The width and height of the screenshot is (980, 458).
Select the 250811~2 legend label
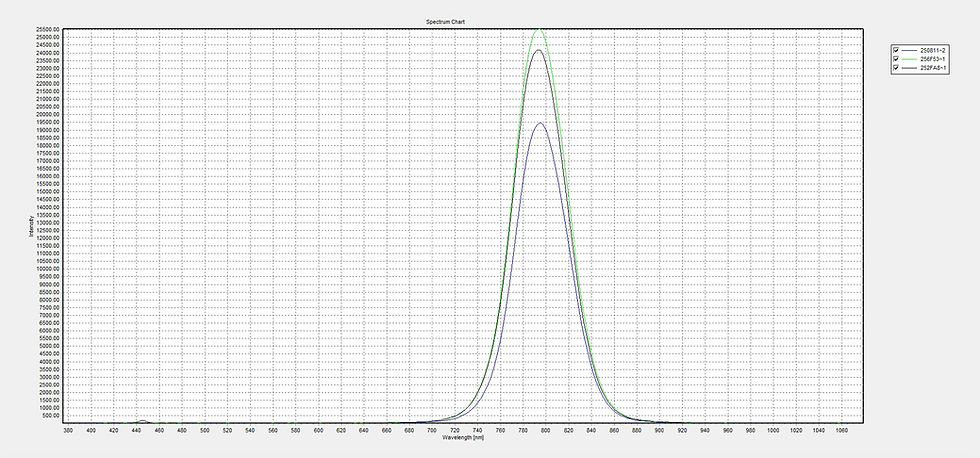[934, 50]
